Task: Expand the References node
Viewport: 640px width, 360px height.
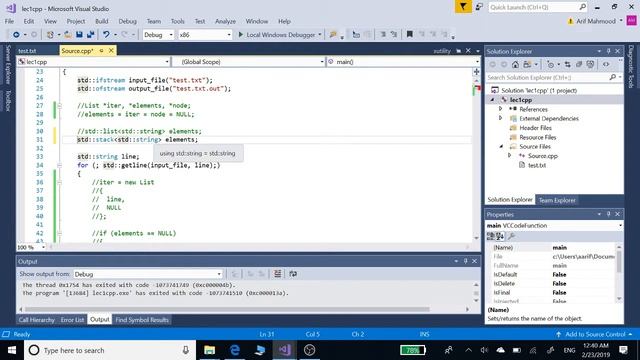Action: coord(500,109)
